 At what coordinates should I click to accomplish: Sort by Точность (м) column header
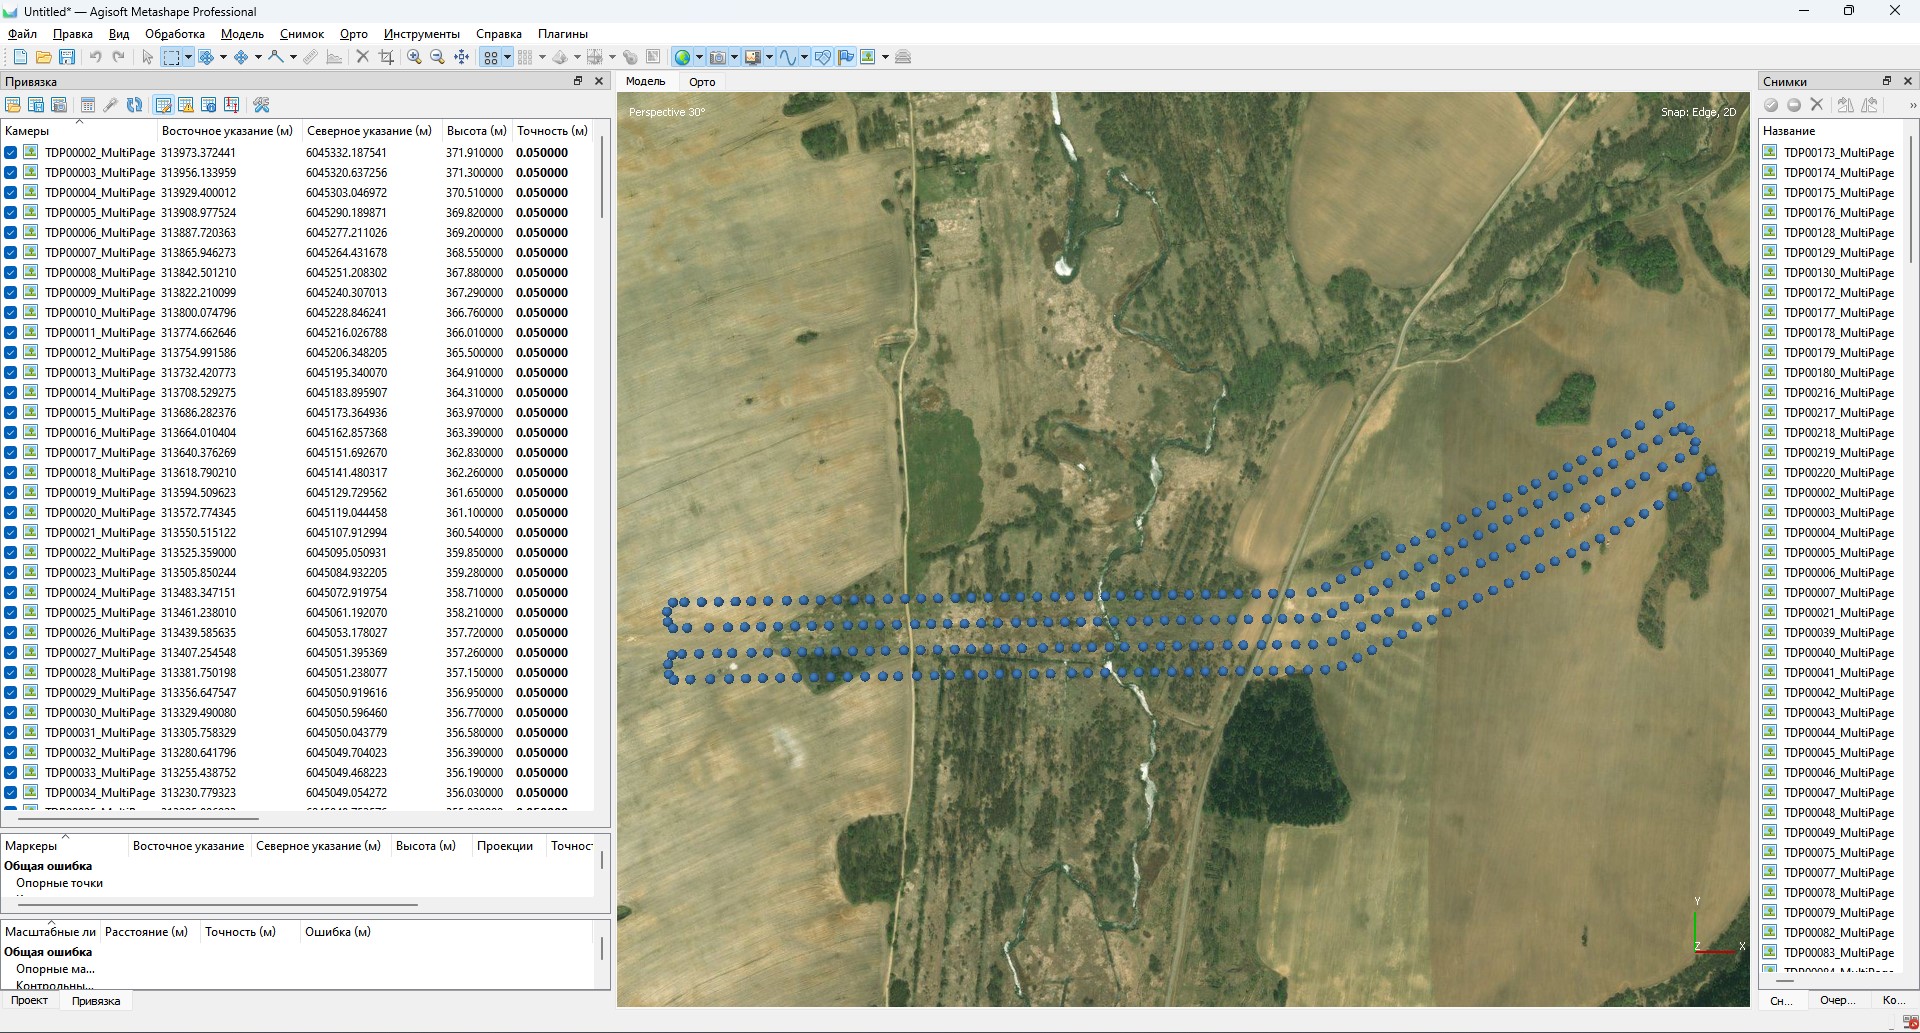click(552, 131)
